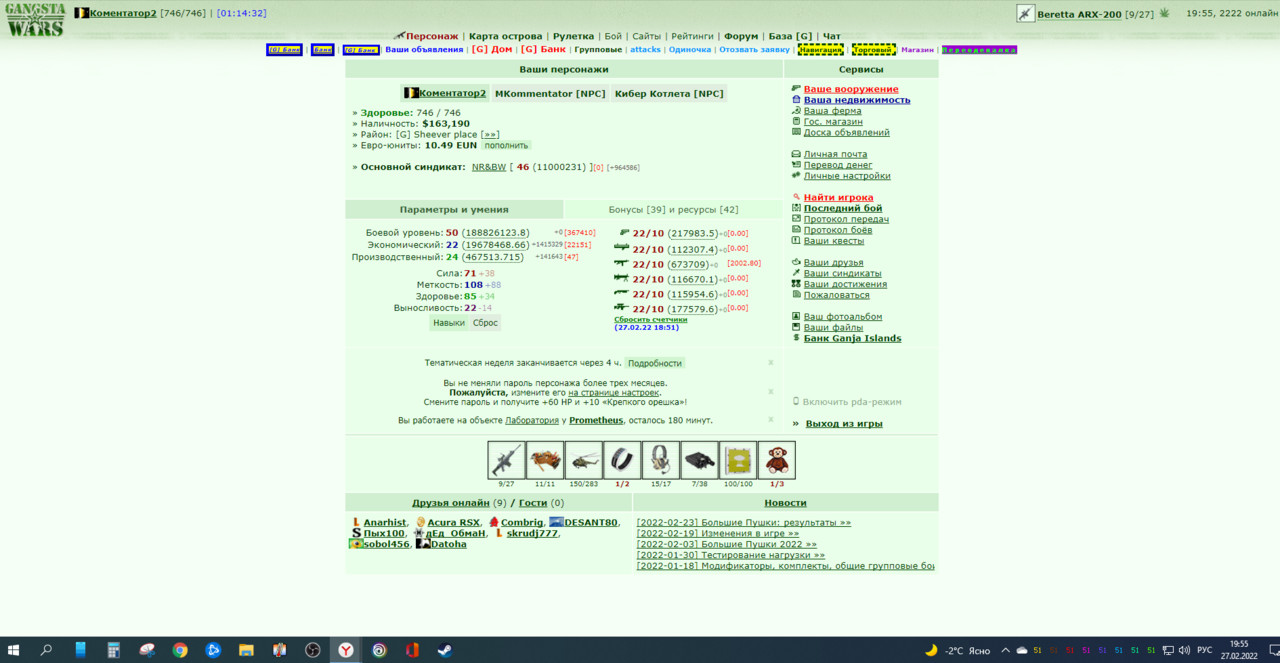Click Сбросить счетчики link
Image resolution: width=1280 pixels, height=663 pixels.
651,320
